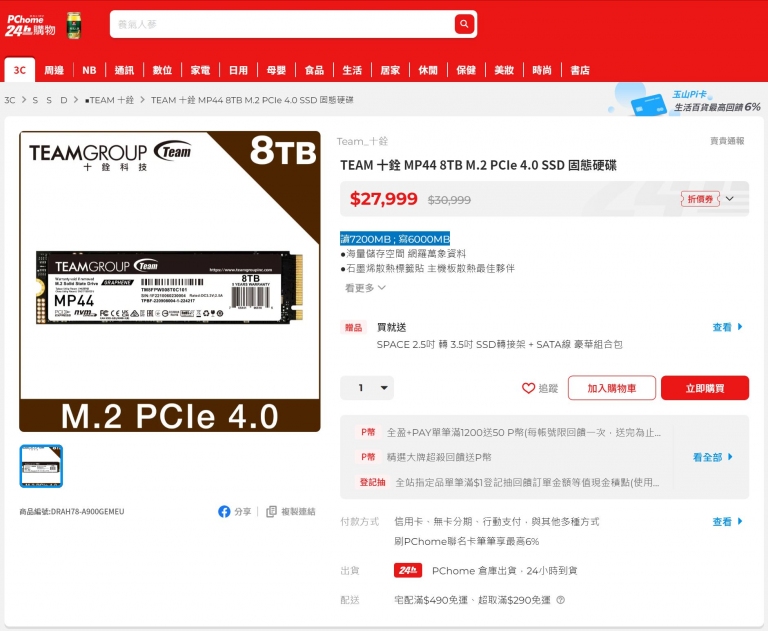This screenshot has width=768, height=631.
Task: Open the 居家 category tab
Action: click(390, 70)
